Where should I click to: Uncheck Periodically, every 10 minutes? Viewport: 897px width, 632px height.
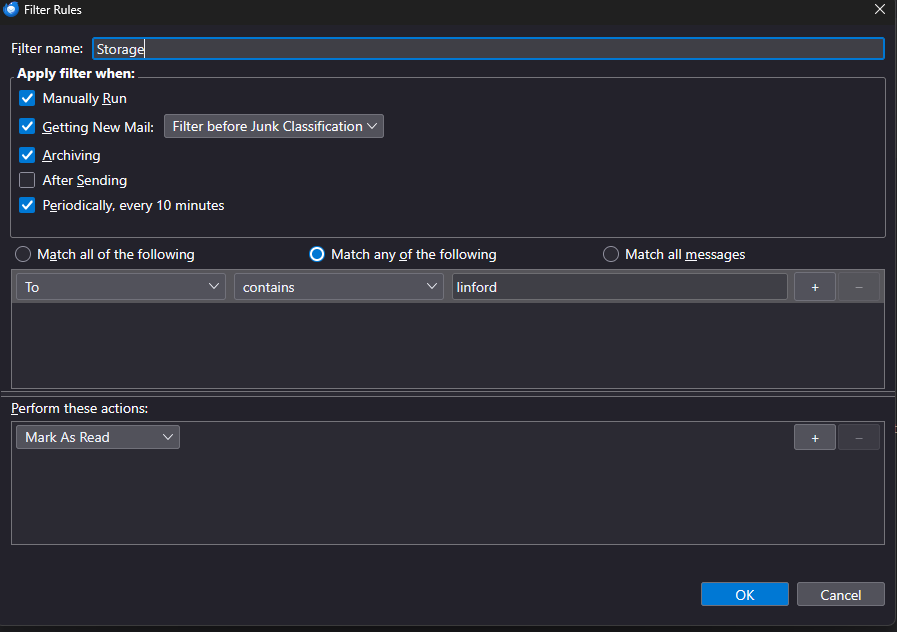tap(27, 205)
